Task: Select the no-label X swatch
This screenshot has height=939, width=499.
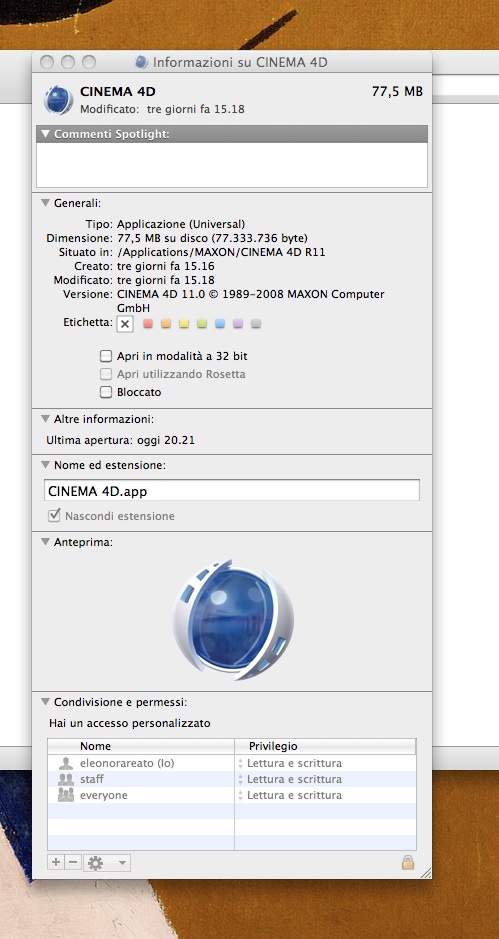Action: coord(125,324)
